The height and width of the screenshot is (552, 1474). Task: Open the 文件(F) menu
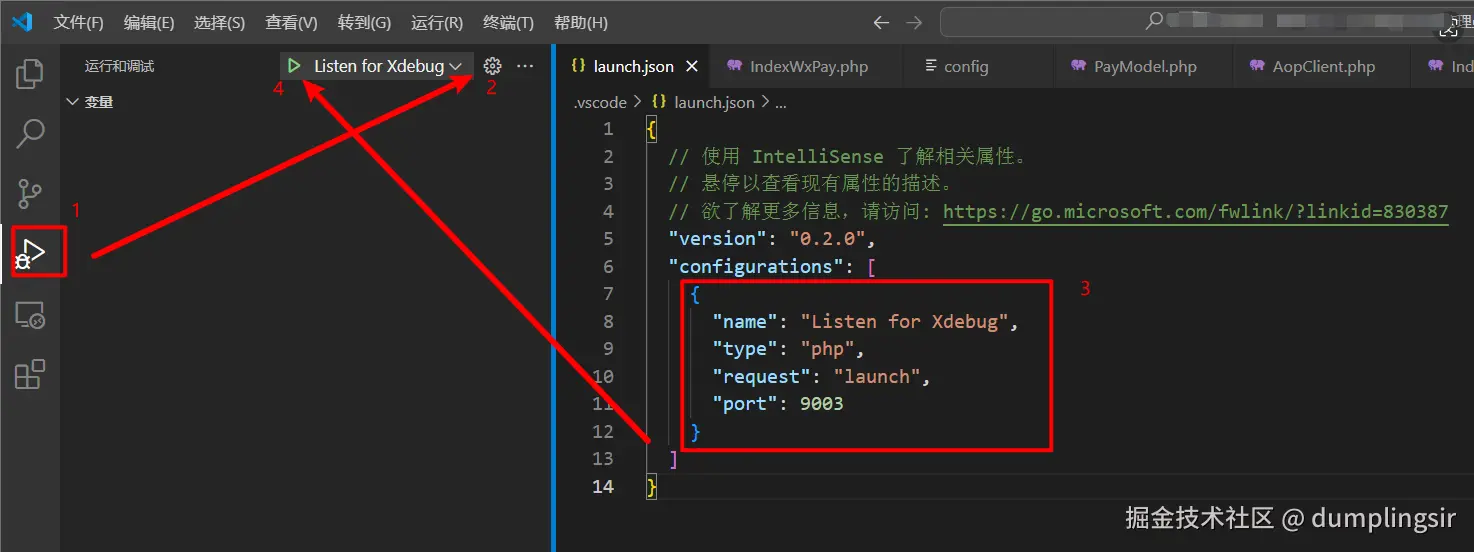[79, 22]
